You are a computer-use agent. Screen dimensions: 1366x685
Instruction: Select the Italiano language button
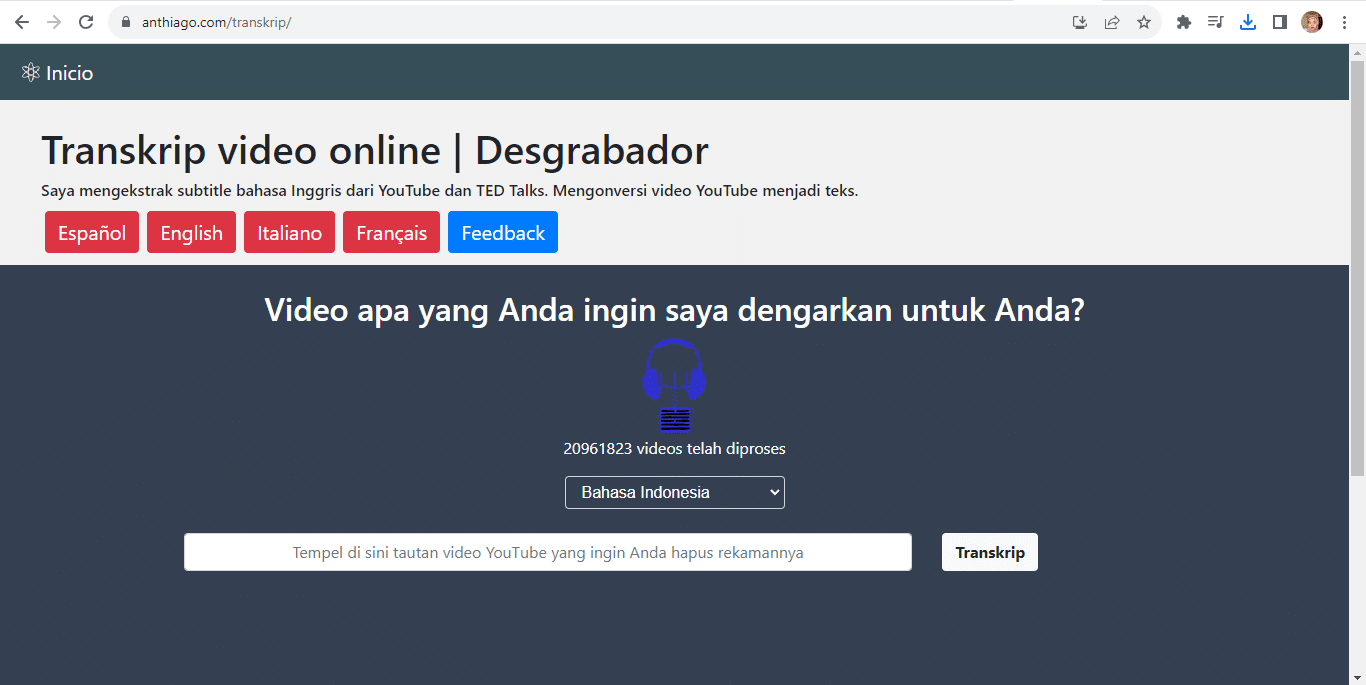click(289, 233)
